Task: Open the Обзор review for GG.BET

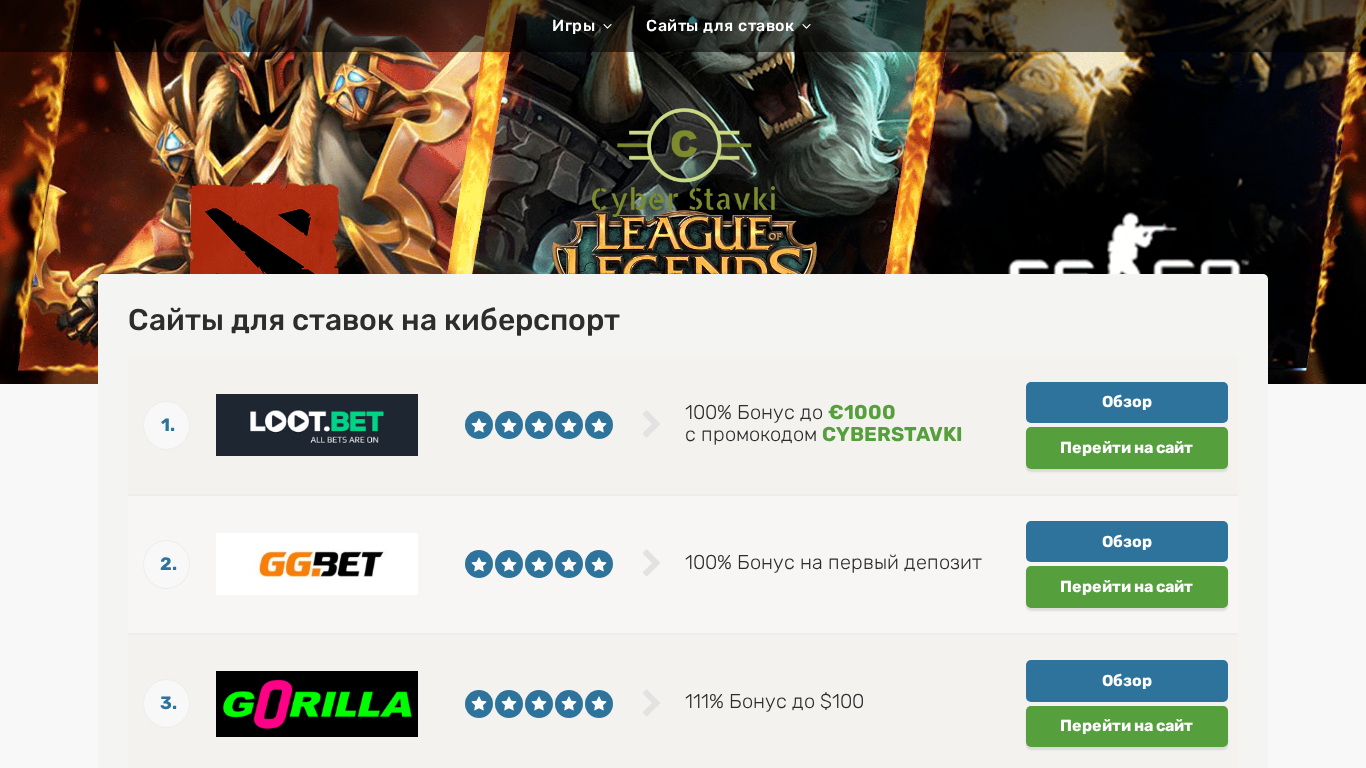Action: pos(1127,541)
